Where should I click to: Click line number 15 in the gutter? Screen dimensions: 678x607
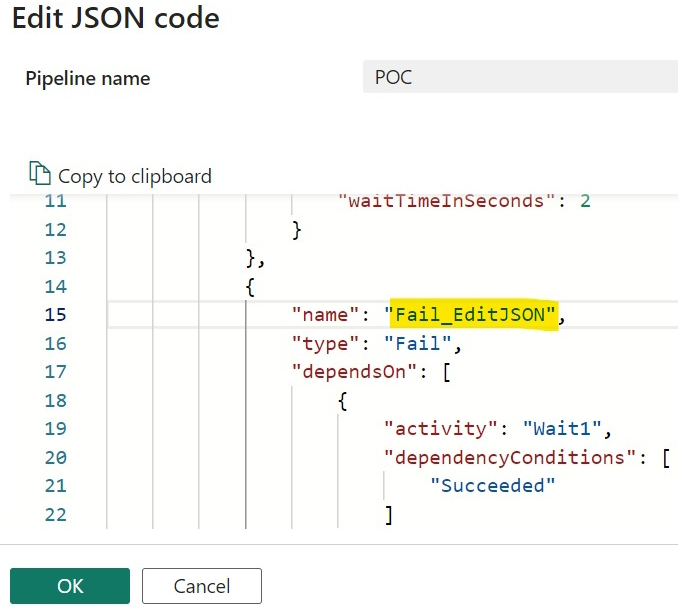(x=56, y=314)
